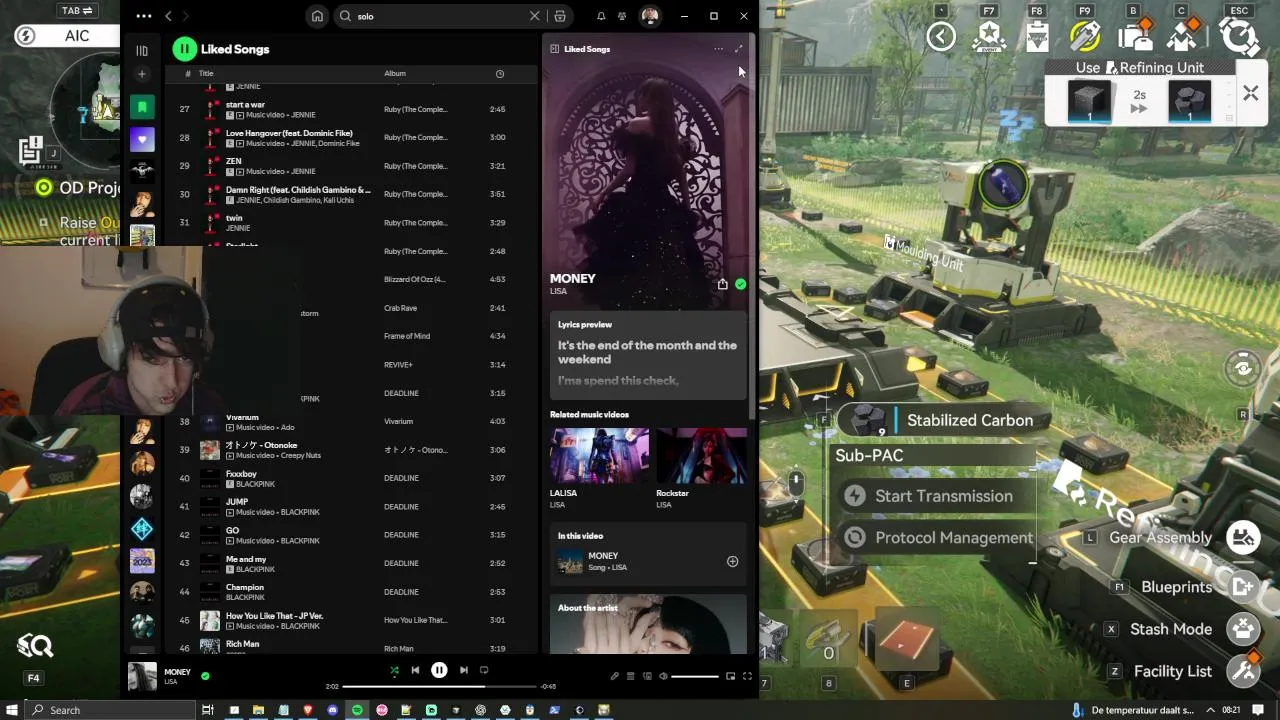Open the Browse icon beside the search field
The image size is (1280, 720).
pyautogui.click(x=560, y=16)
